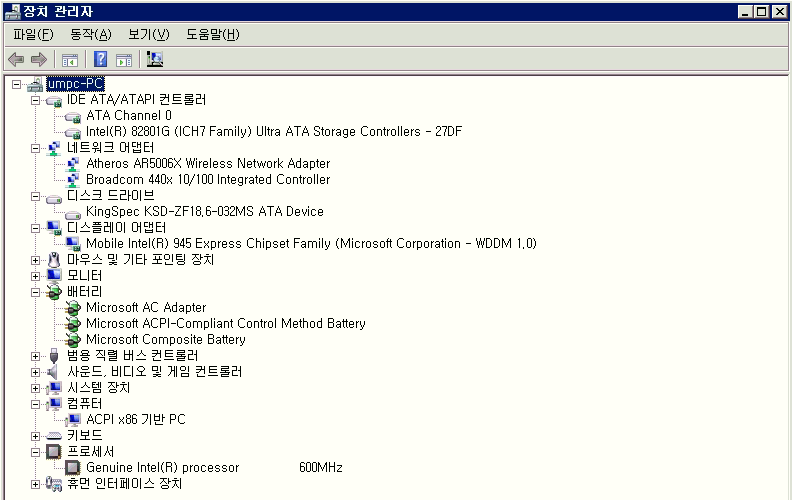Viewport: 792px width, 500px height.
Task: Select the Mobile Intel(R) 945 Express Chipset text
Action: pyautogui.click(x=311, y=243)
